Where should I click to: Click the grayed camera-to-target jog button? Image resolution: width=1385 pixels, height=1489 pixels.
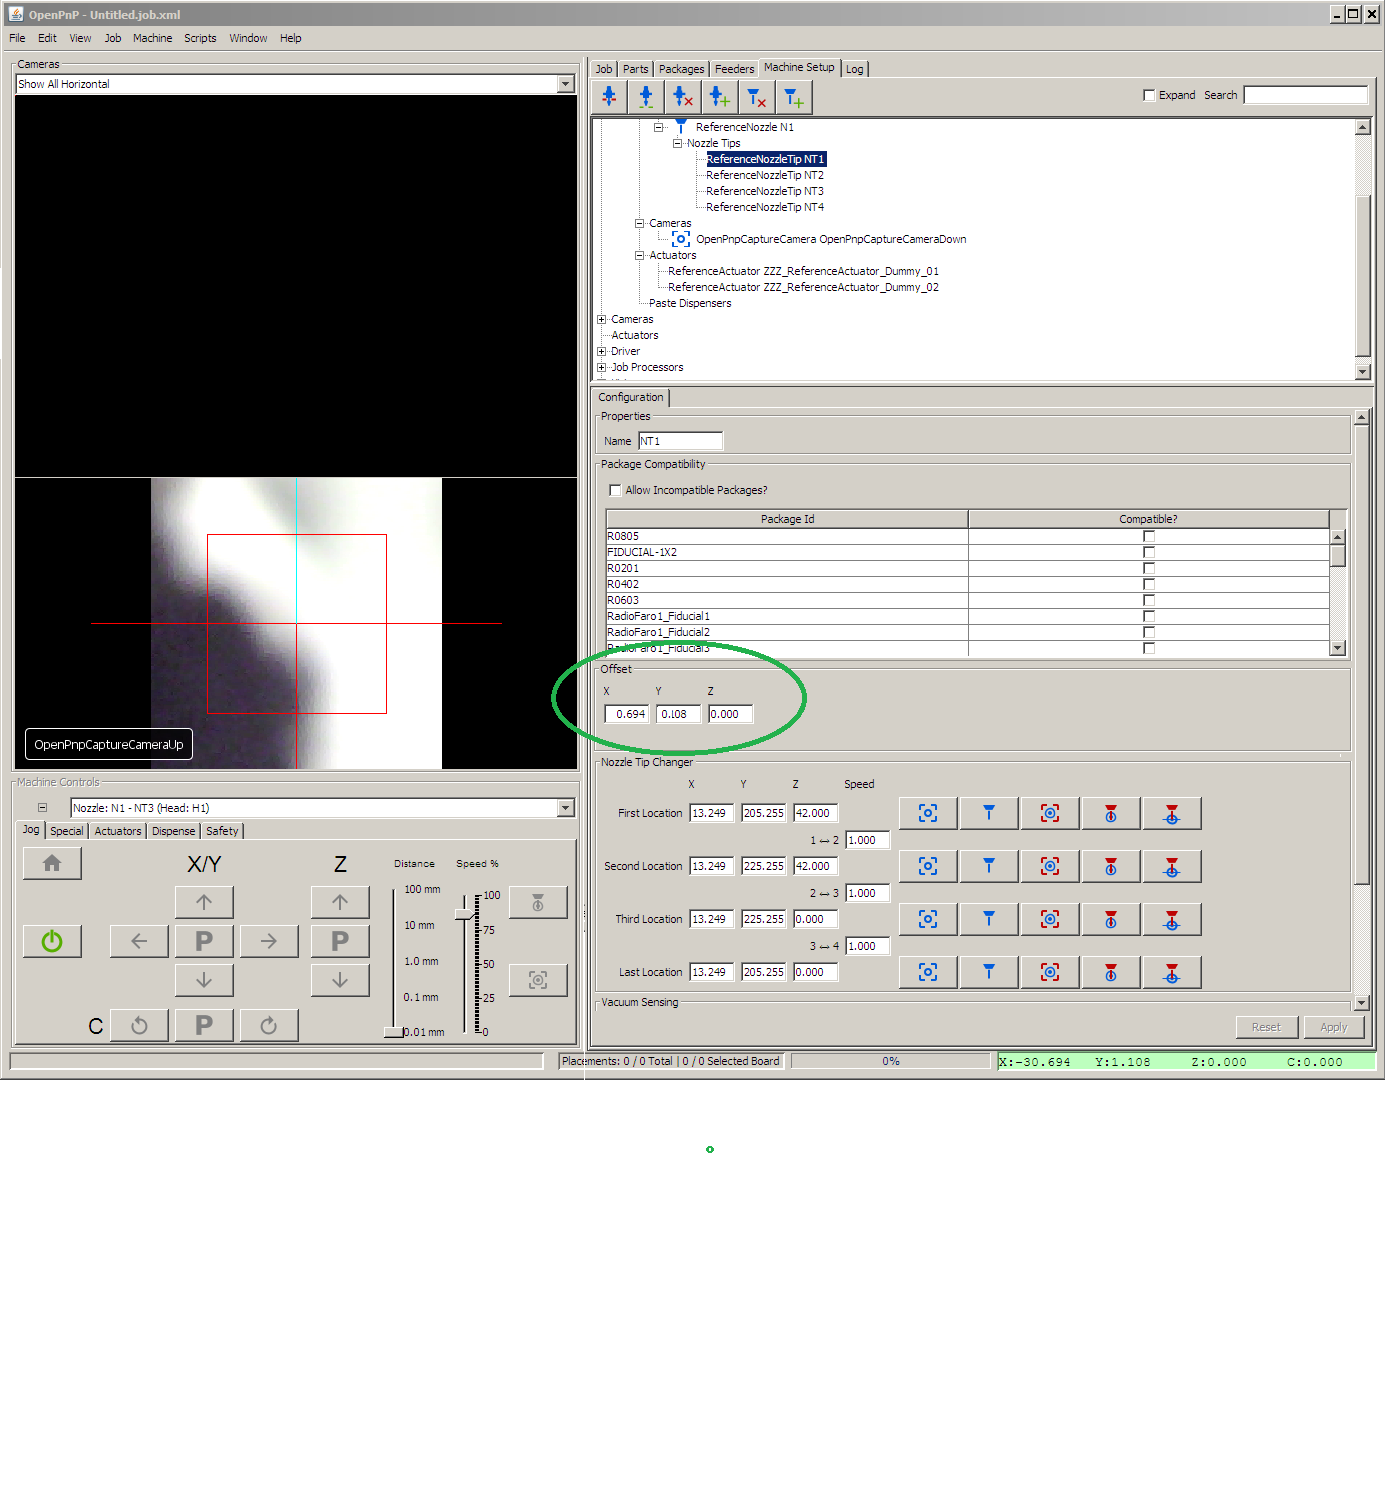click(x=538, y=980)
